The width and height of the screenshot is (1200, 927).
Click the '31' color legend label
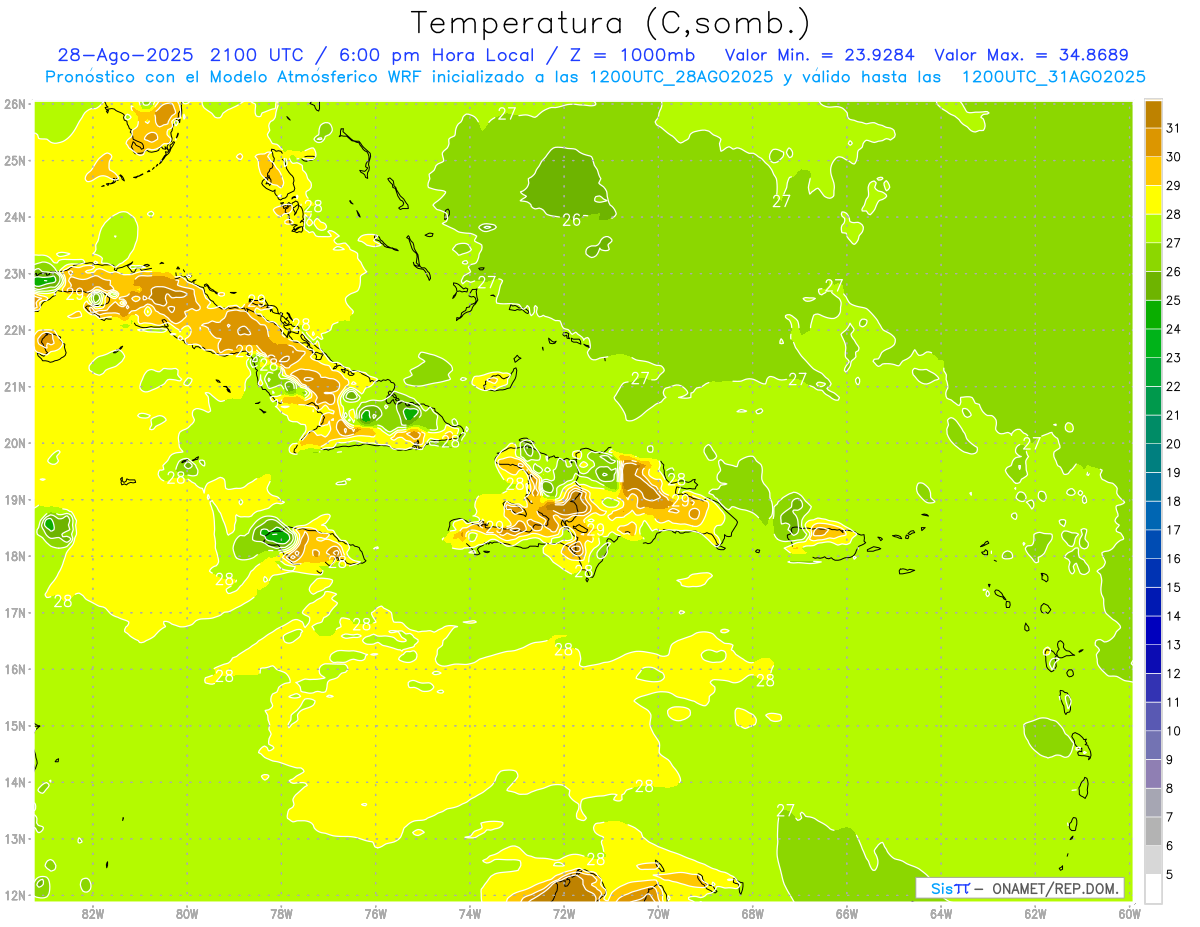(x=1173, y=128)
